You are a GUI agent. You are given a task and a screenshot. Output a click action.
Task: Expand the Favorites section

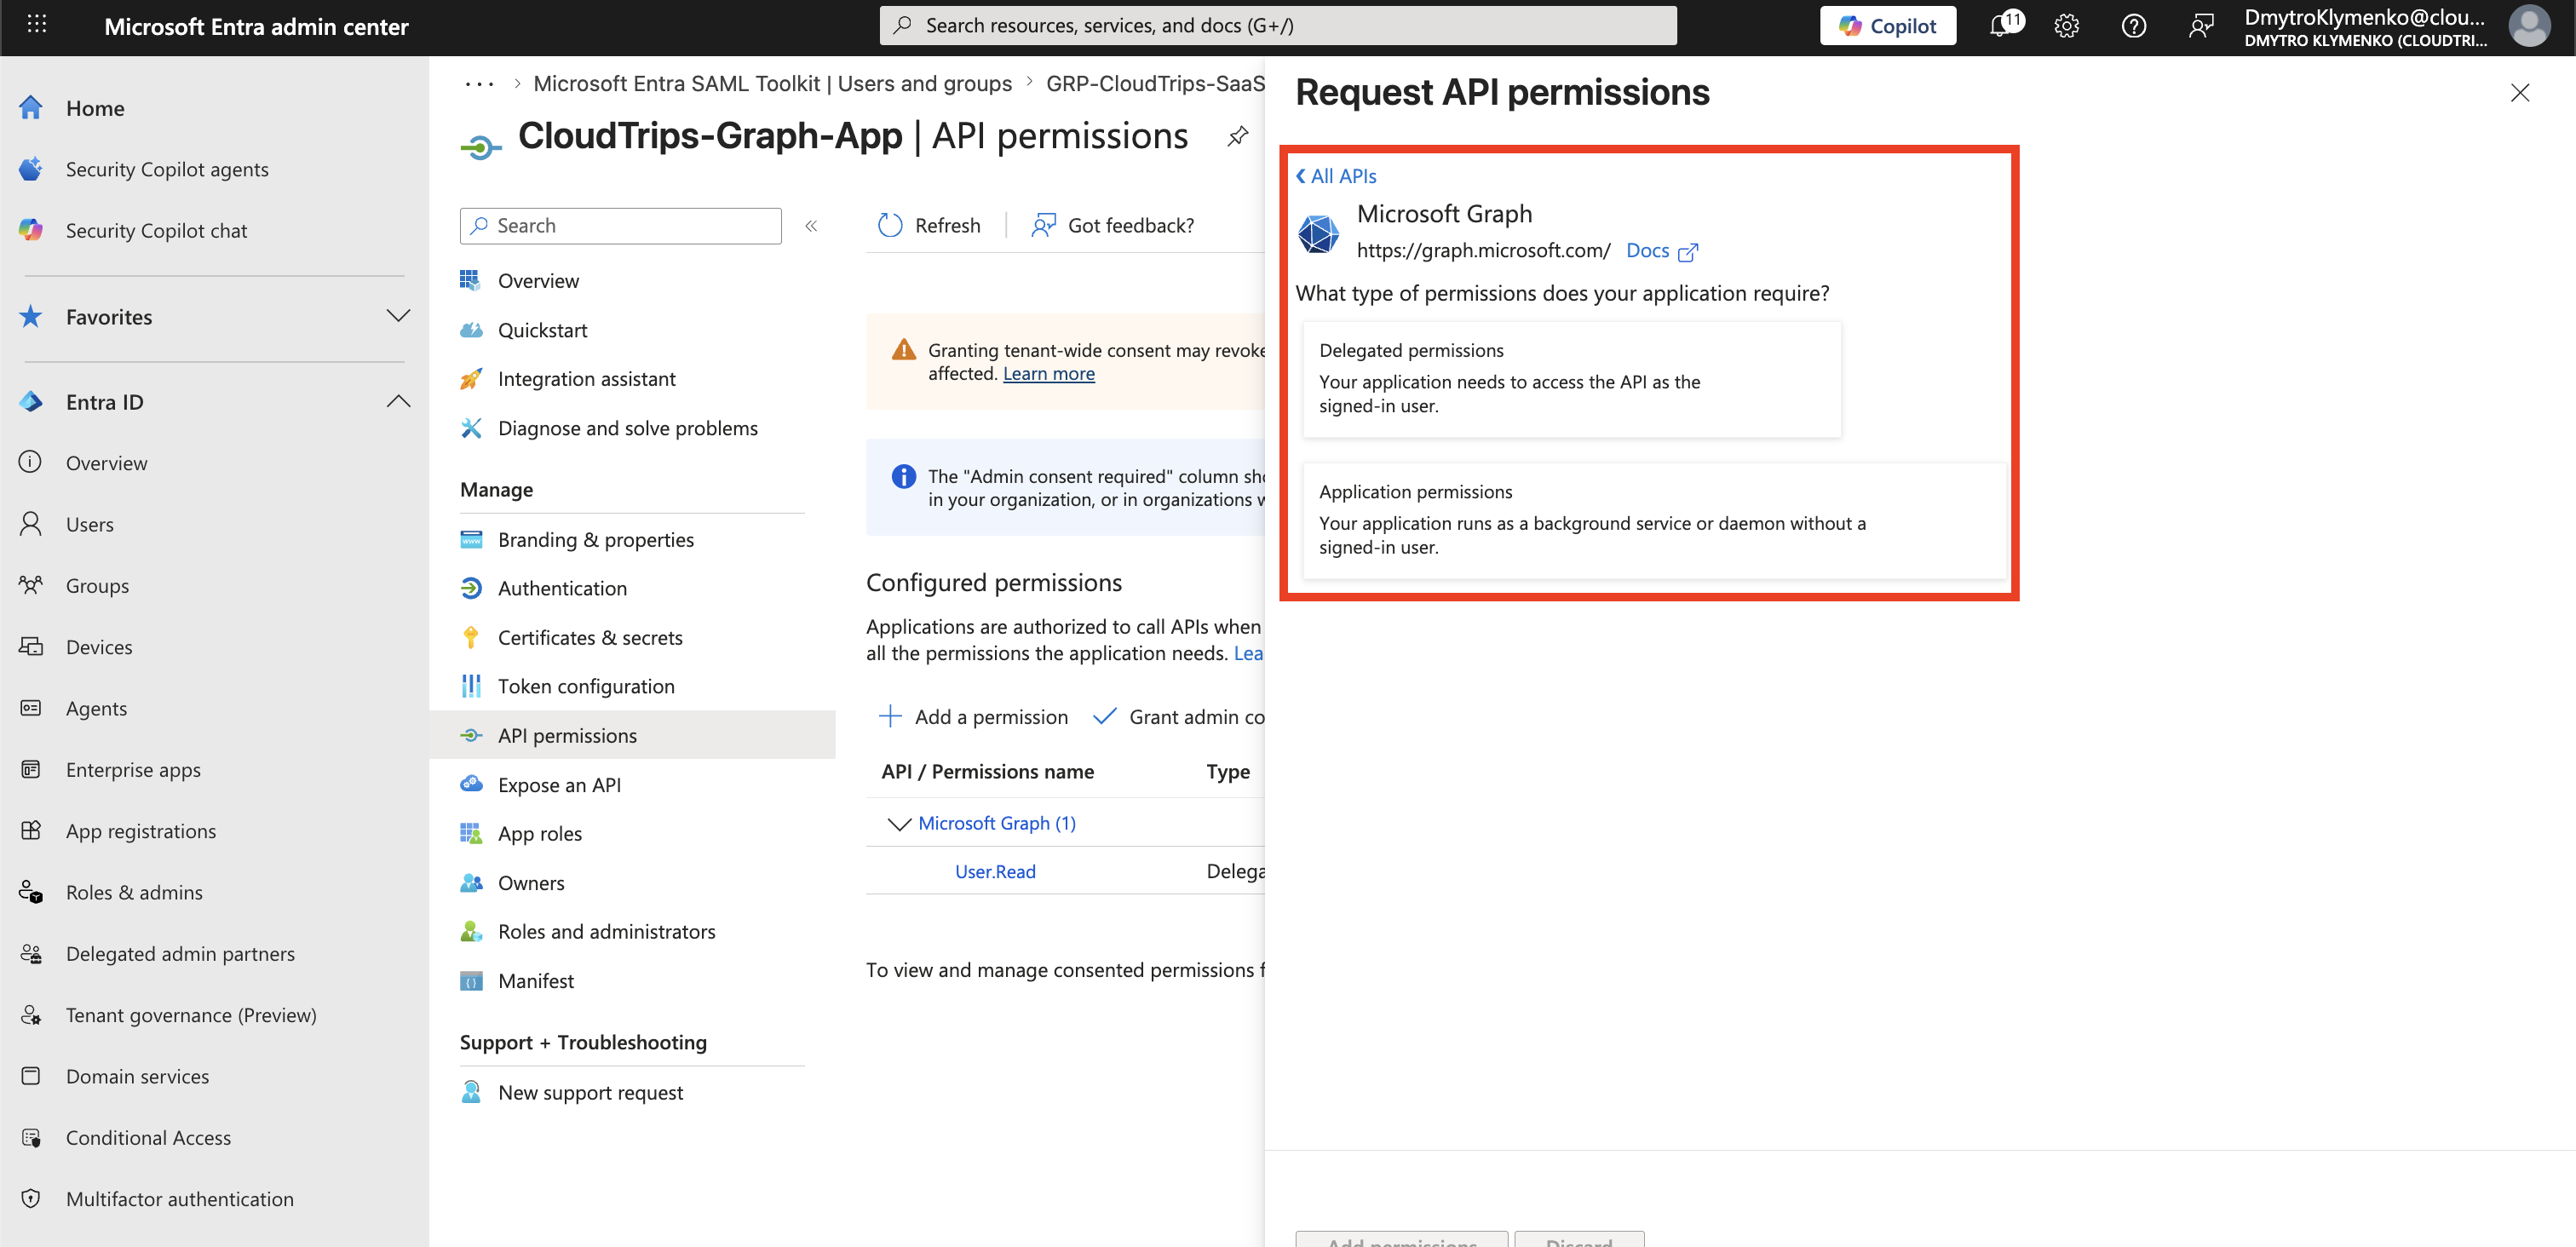tap(398, 317)
